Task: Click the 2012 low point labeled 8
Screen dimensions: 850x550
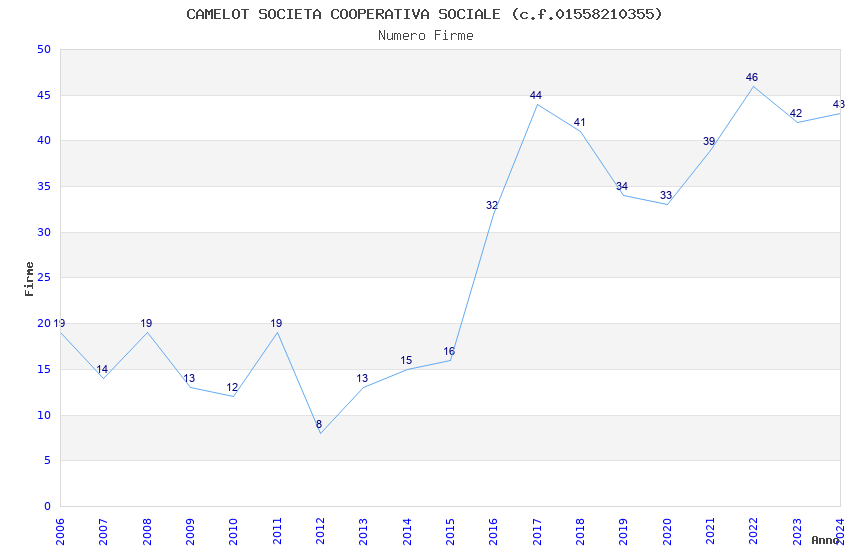Action: pyautogui.click(x=319, y=424)
